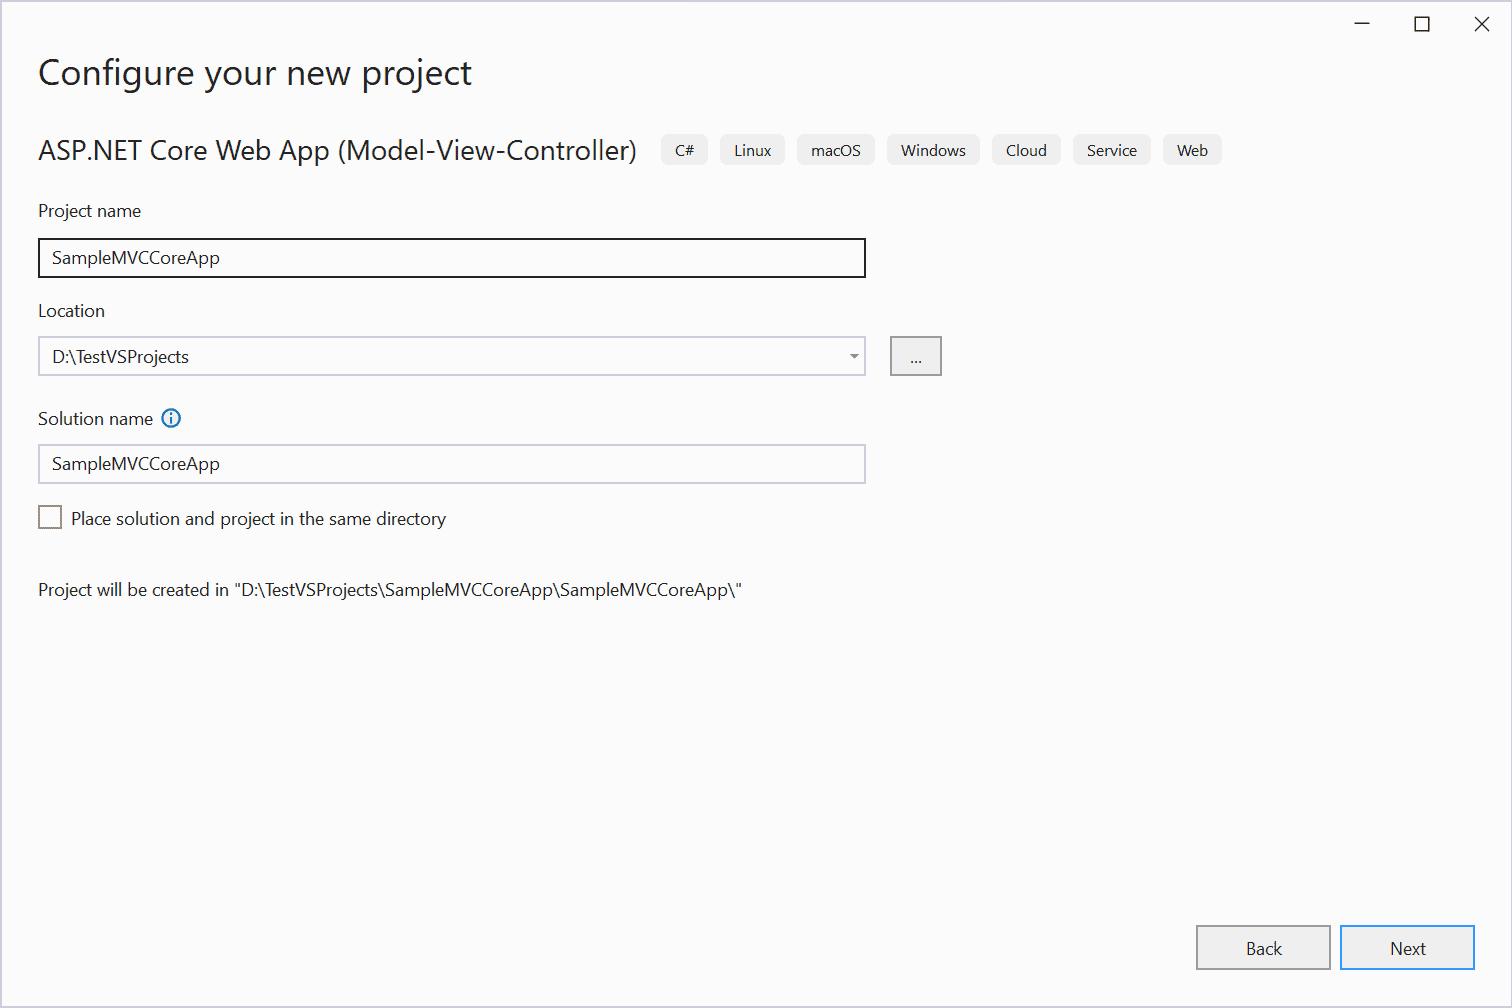
Task: Click the Project name text field
Action: pyautogui.click(x=450, y=257)
